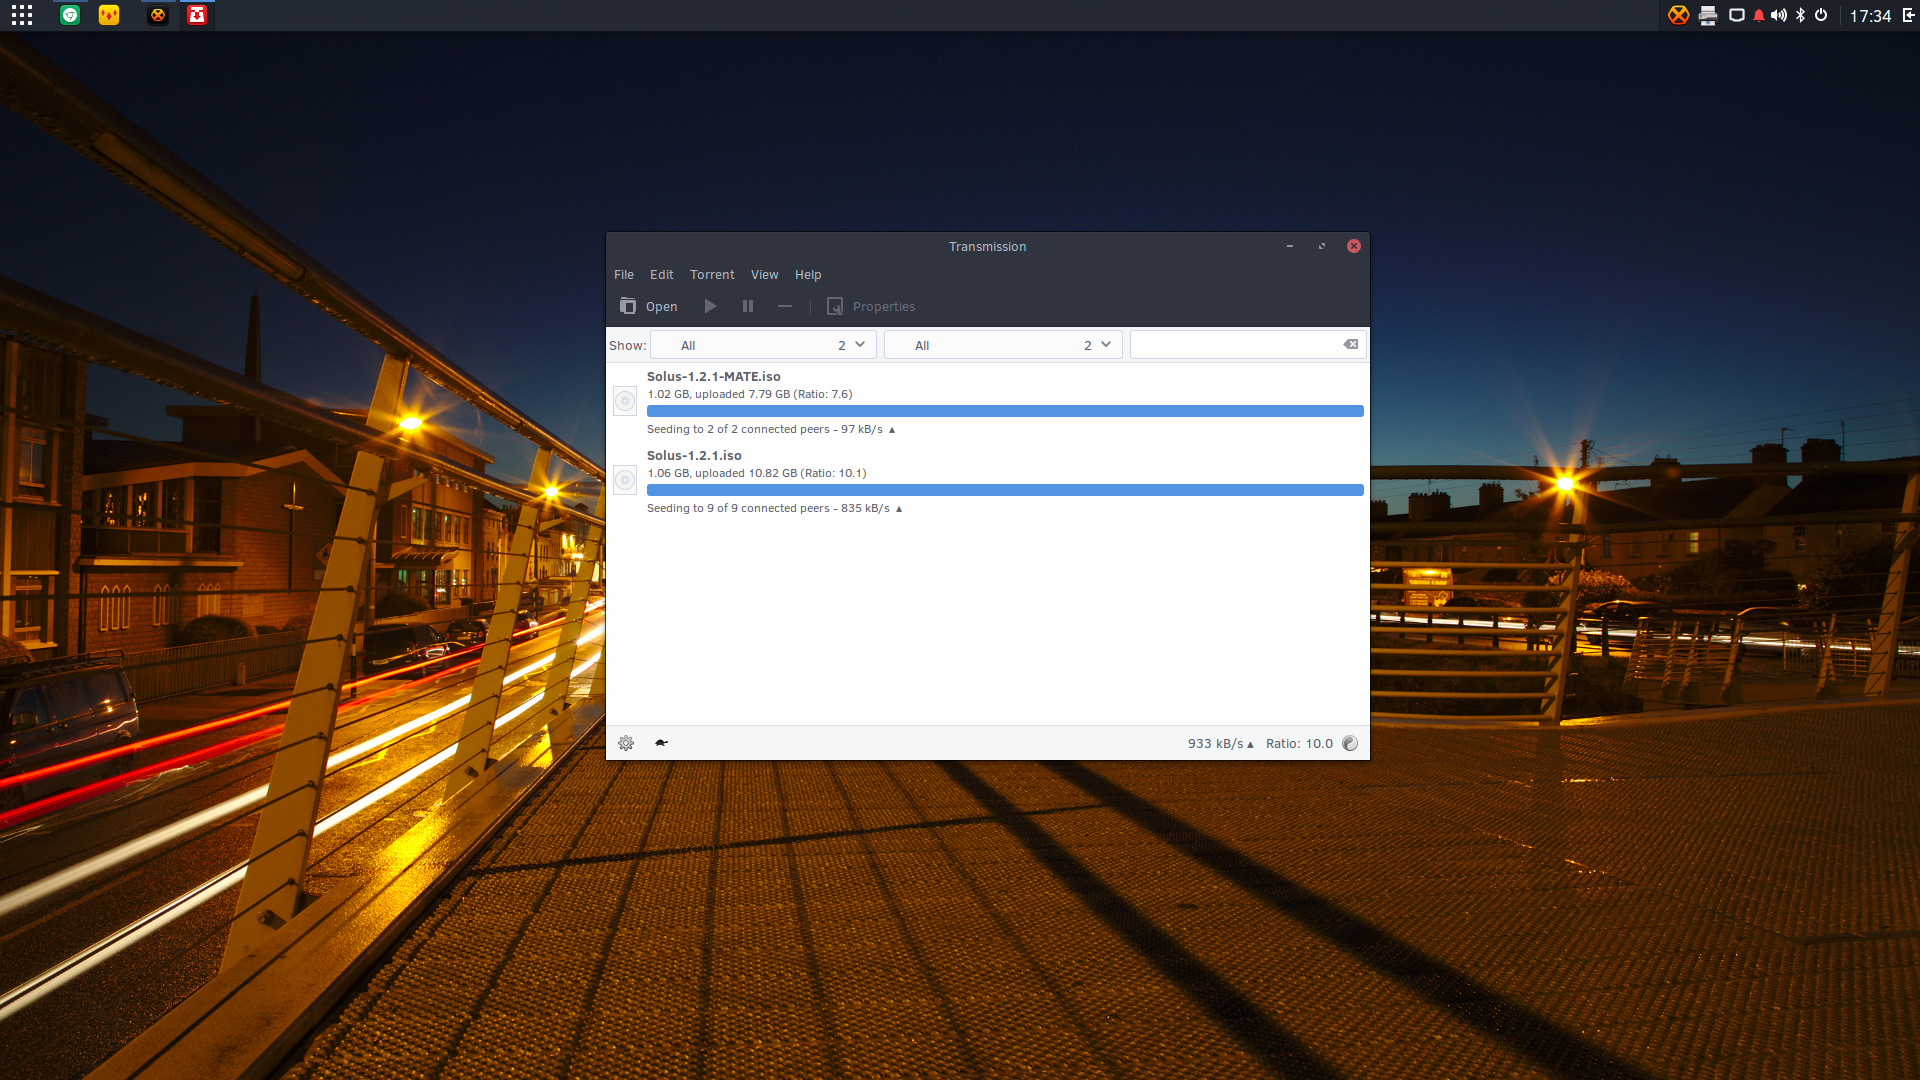Open the Edit menu

click(x=661, y=275)
